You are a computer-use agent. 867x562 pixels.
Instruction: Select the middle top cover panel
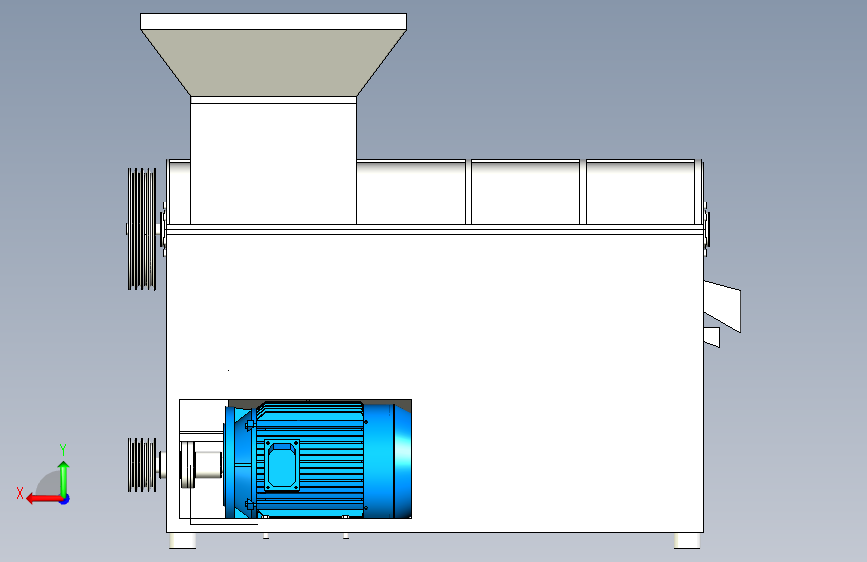(525, 192)
